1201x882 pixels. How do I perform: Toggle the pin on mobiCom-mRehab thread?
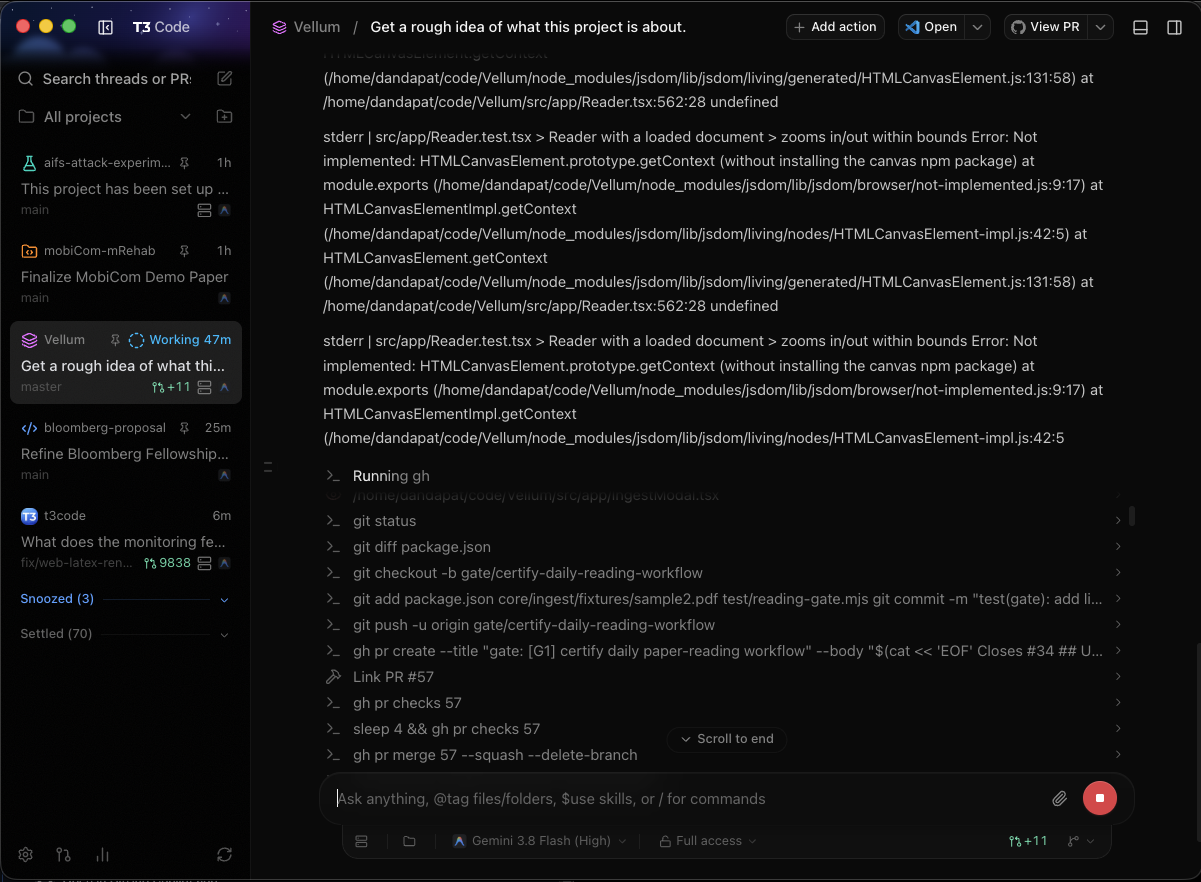tap(184, 251)
